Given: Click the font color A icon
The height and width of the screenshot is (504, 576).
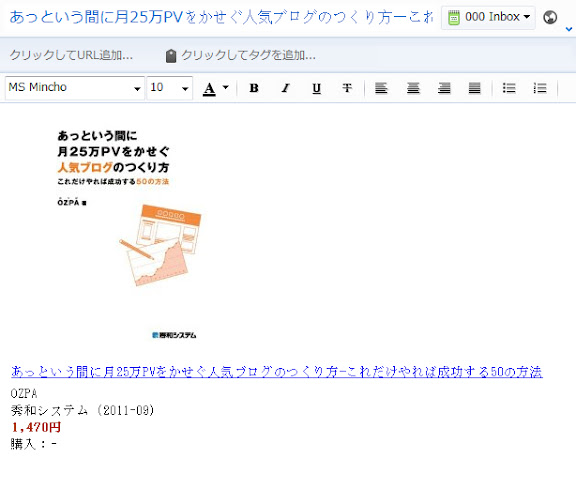Looking at the screenshot, I should tap(209, 89).
